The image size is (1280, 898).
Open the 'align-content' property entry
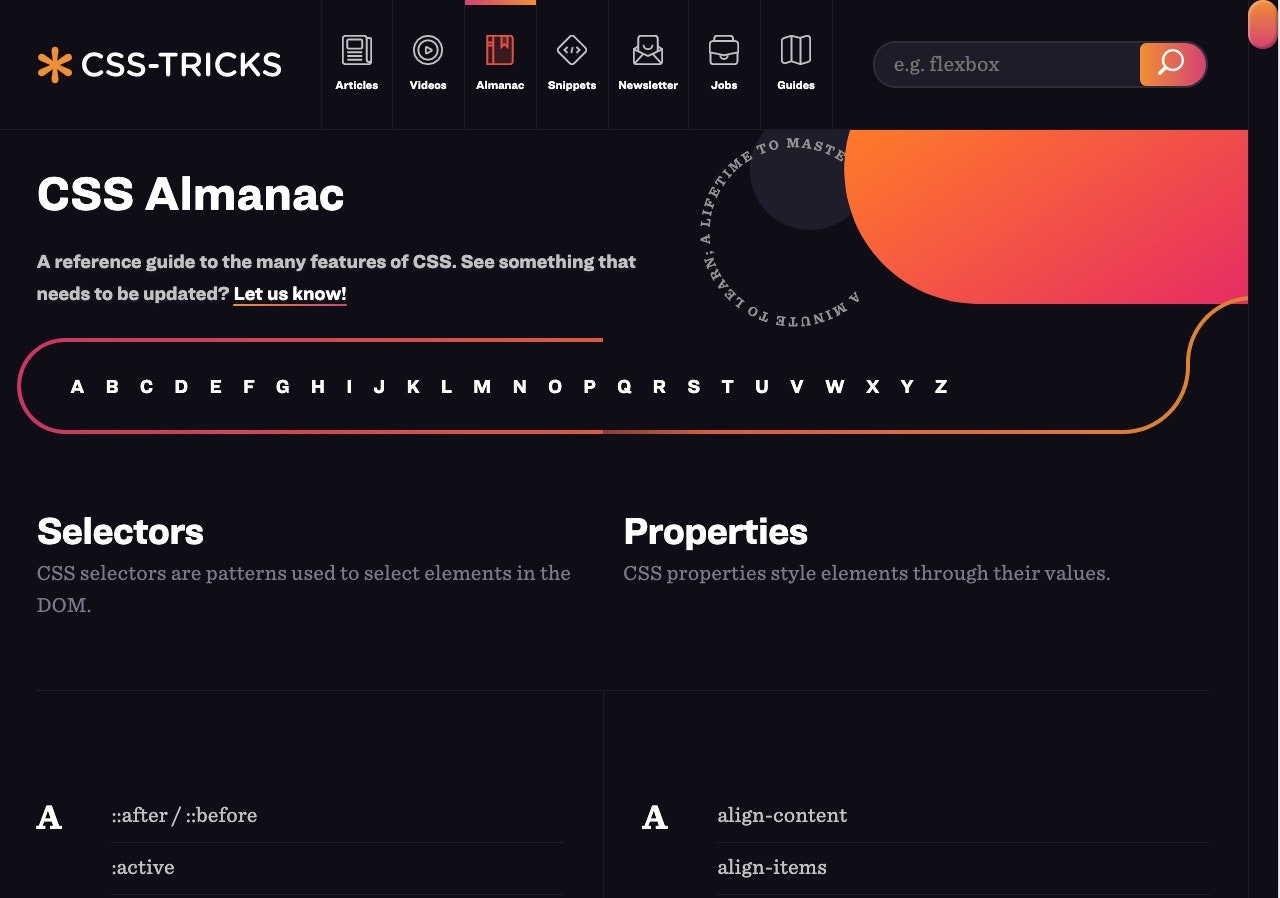click(782, 816)
